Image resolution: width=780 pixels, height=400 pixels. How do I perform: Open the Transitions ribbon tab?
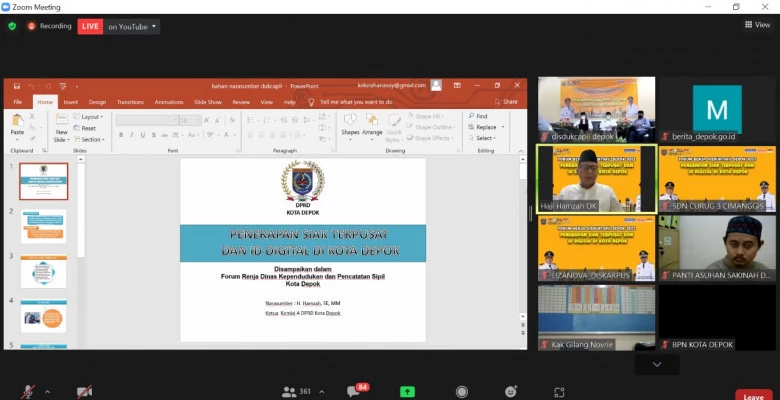[130, 101]
